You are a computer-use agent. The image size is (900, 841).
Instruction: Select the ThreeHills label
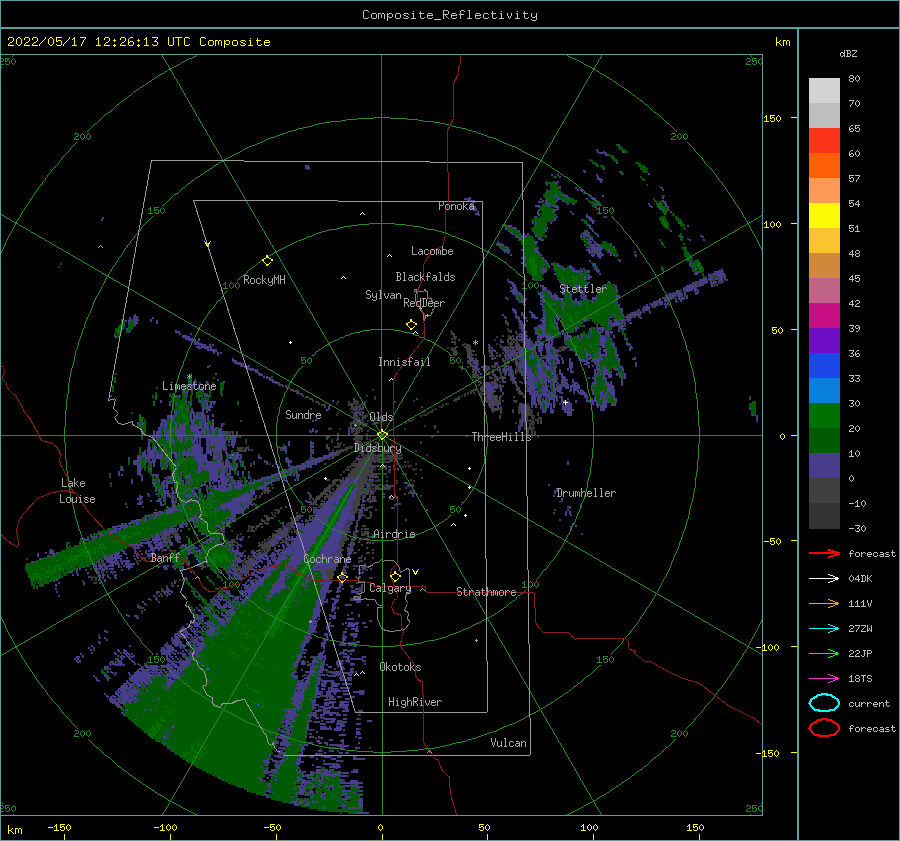click(x=501, y=437)
